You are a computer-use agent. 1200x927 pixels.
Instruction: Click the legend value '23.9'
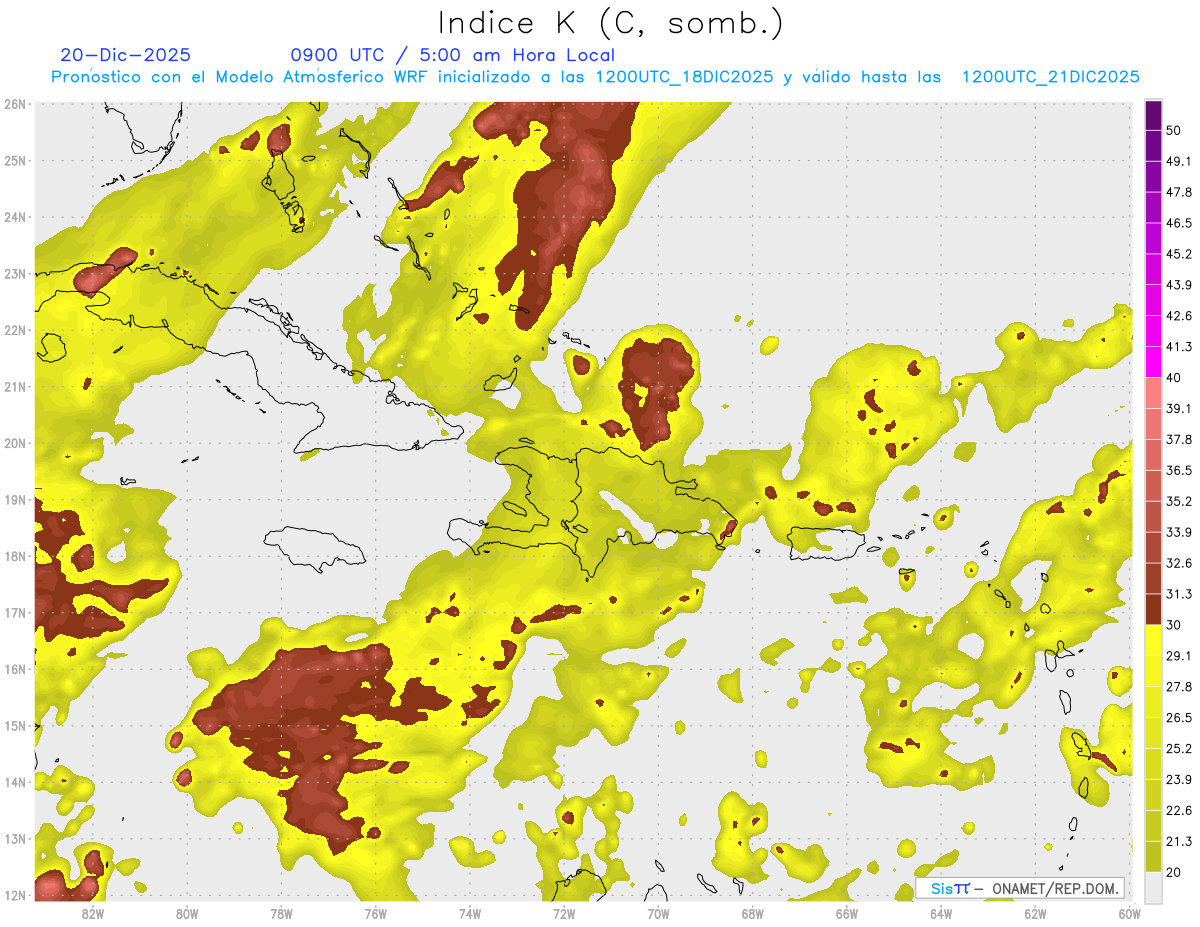click(x=1179, y=779)
